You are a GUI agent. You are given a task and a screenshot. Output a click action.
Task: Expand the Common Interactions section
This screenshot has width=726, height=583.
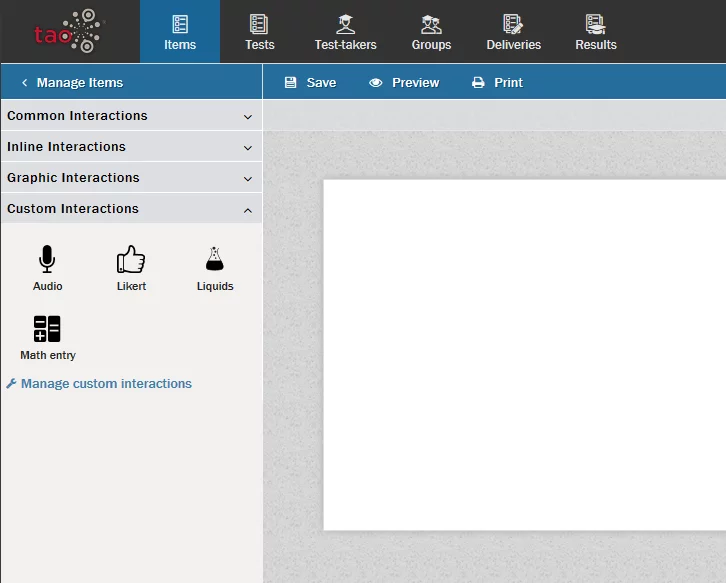[x=131, y=116]
